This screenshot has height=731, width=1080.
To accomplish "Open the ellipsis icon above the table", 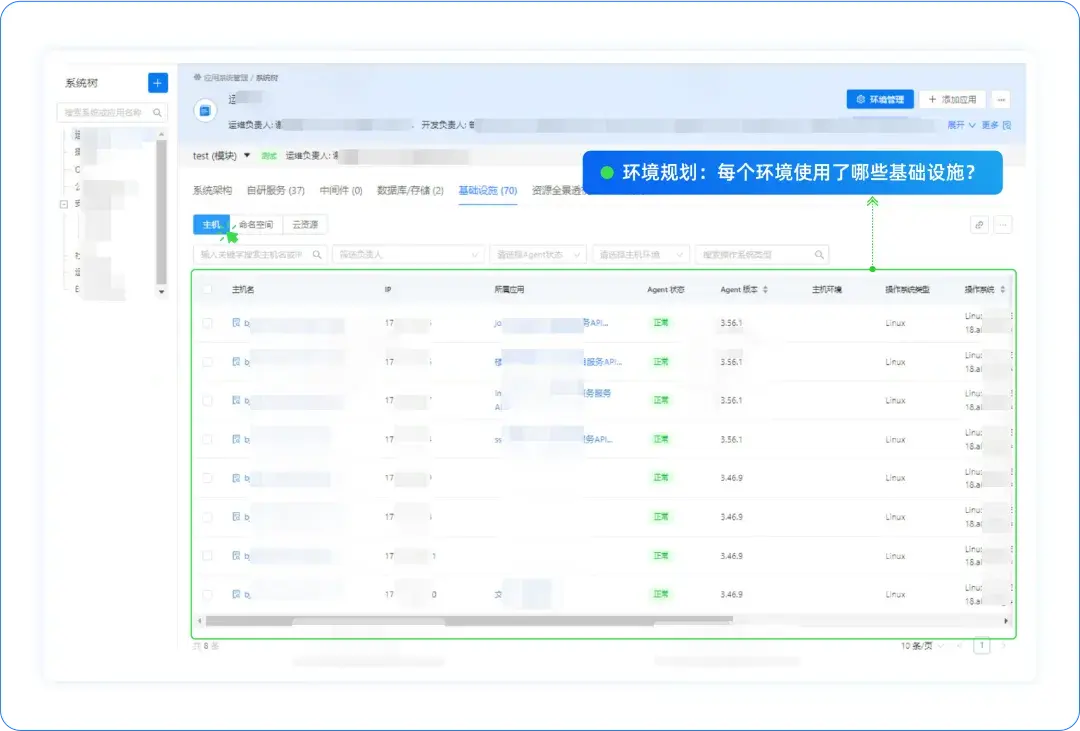I will tap(1001, 223).
